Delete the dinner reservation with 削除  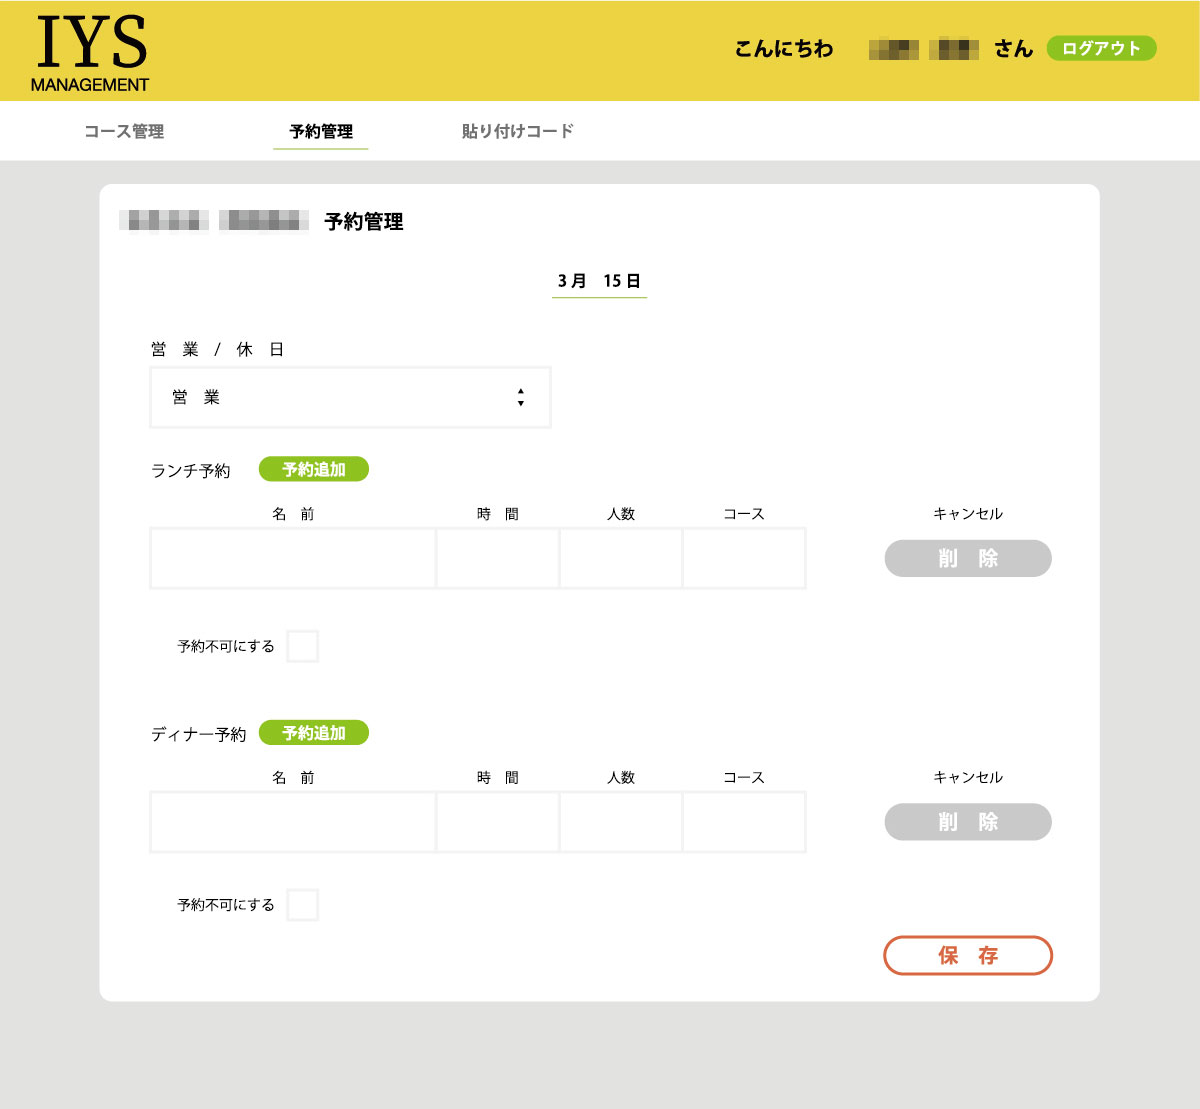(x=968, y=822)
